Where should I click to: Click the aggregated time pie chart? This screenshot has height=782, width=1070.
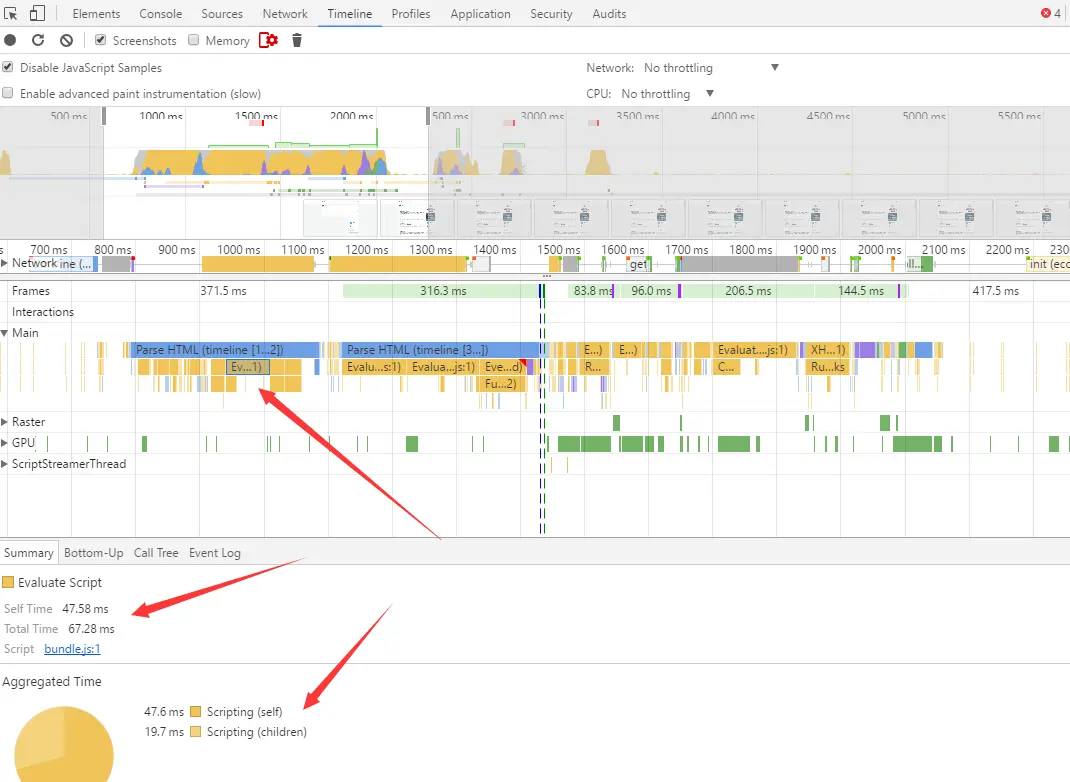coord(63,744)
